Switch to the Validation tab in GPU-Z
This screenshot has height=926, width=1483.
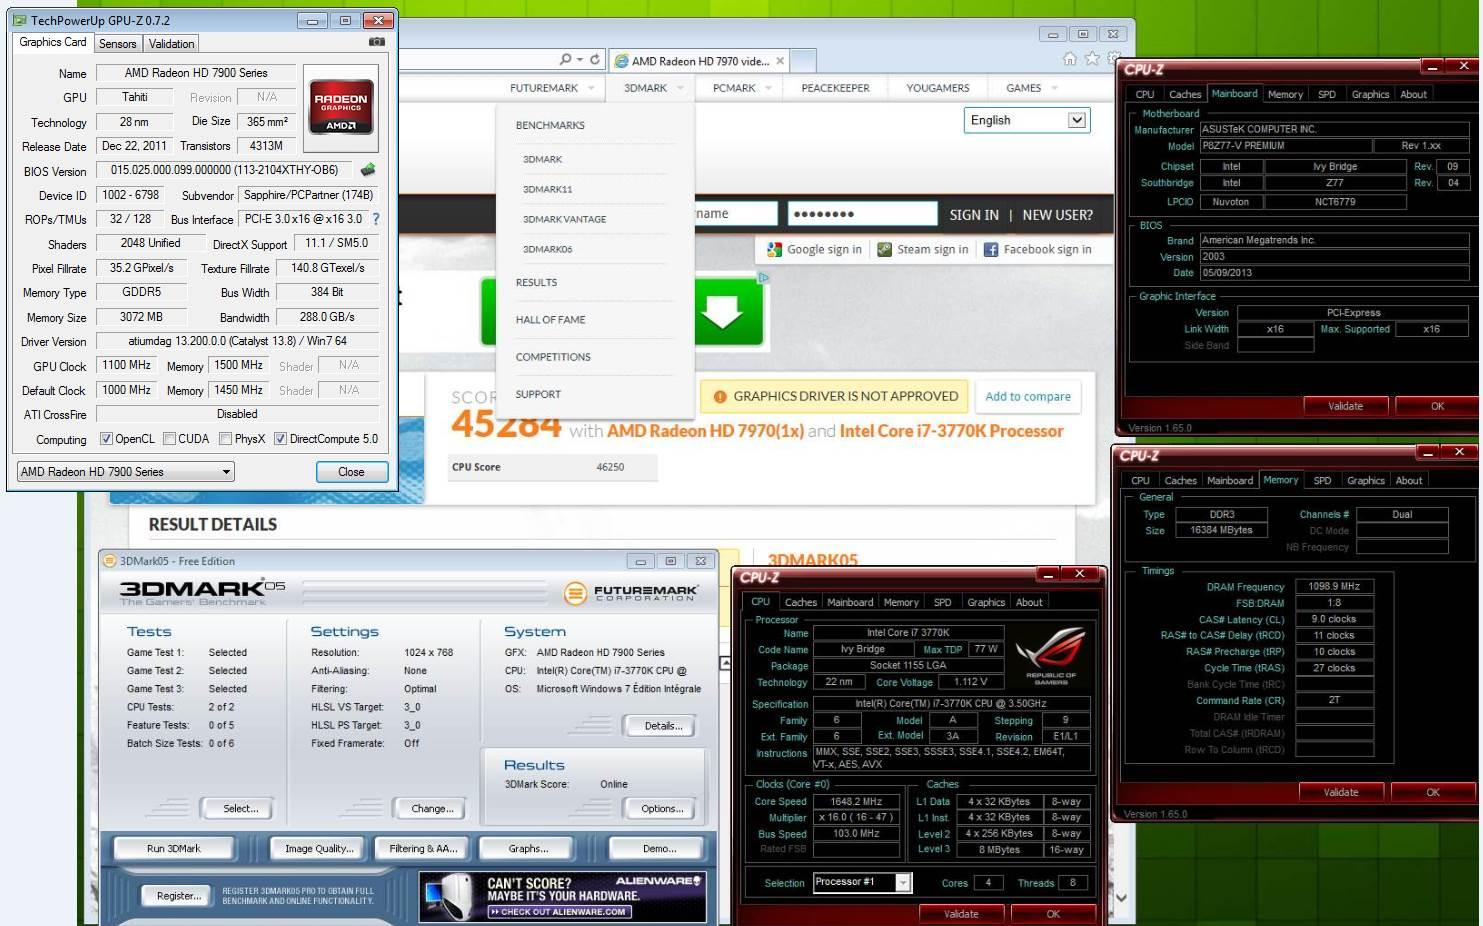pyautogui.click(x=171, y=44)
